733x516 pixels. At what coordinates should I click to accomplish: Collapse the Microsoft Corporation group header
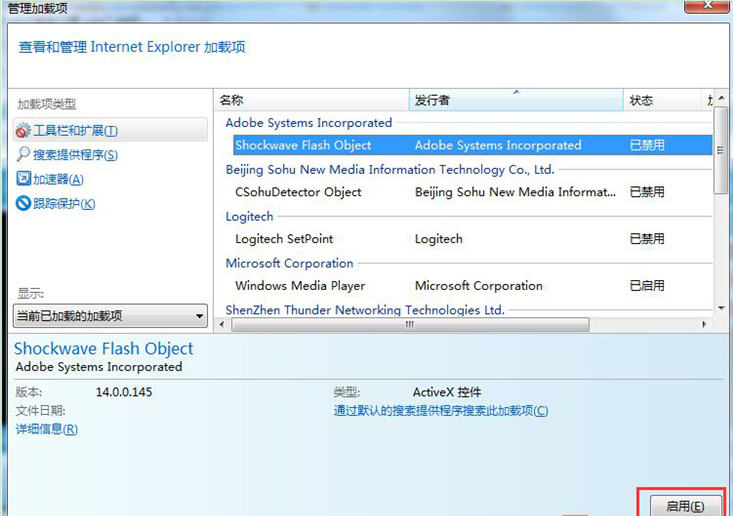[x=289, y=264]
